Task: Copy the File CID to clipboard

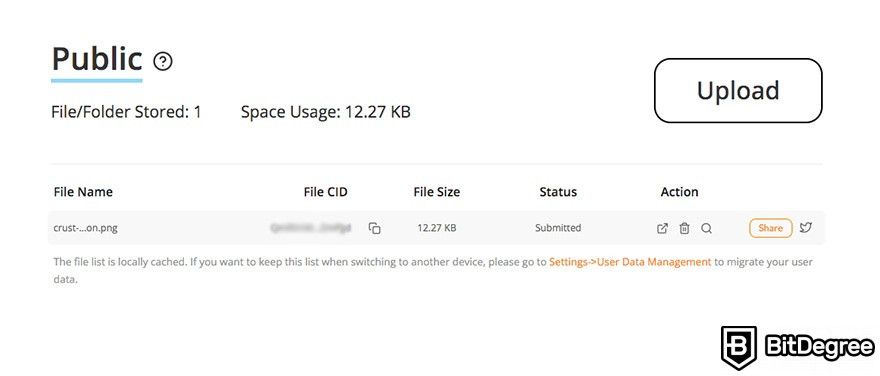Action: coord(374,228)
